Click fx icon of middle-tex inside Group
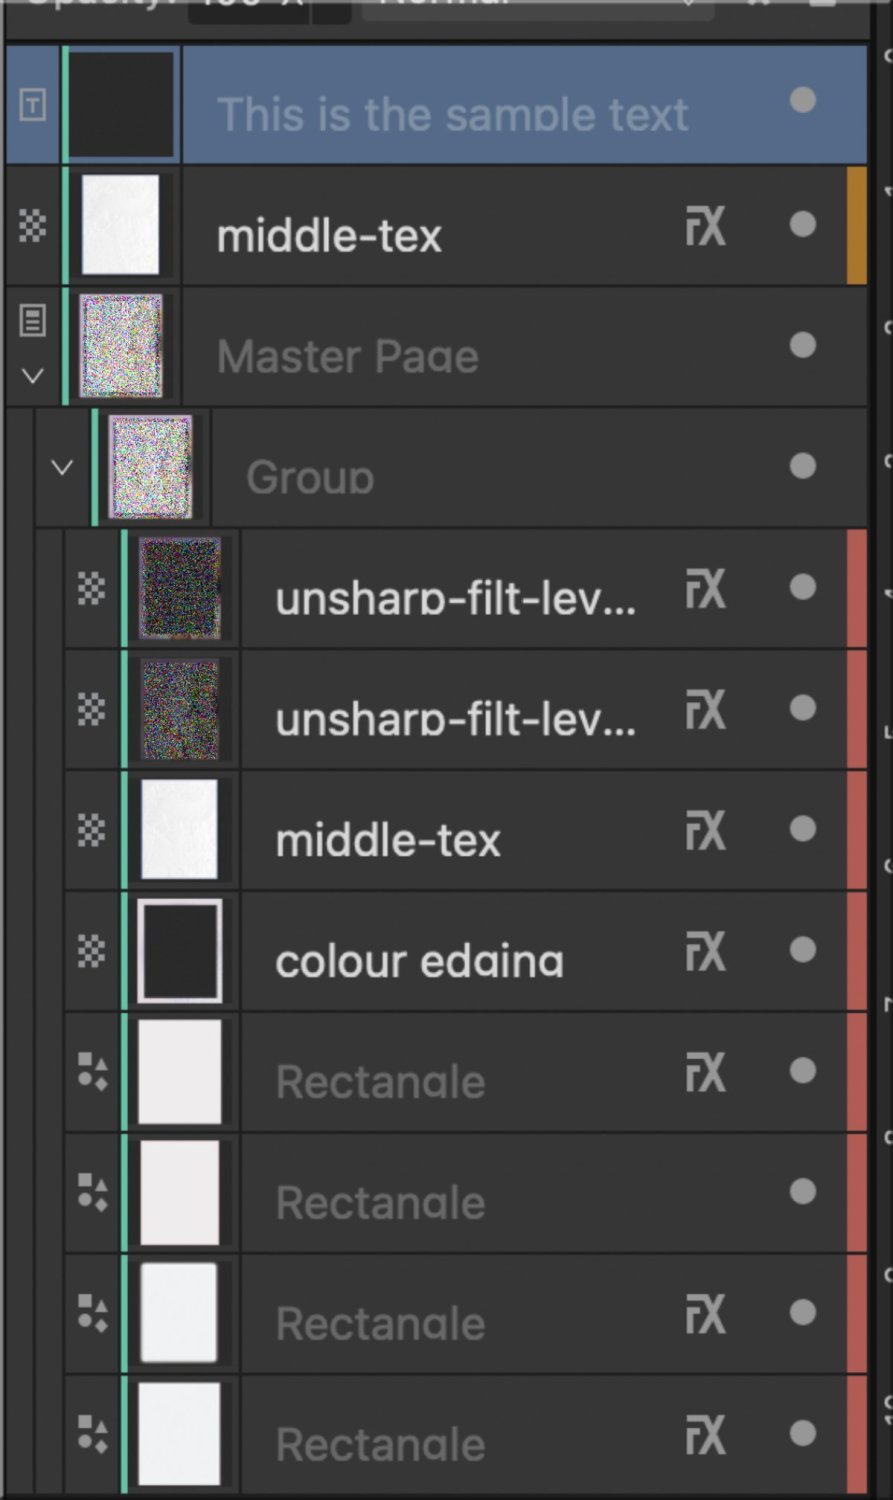 click(705, 830)
